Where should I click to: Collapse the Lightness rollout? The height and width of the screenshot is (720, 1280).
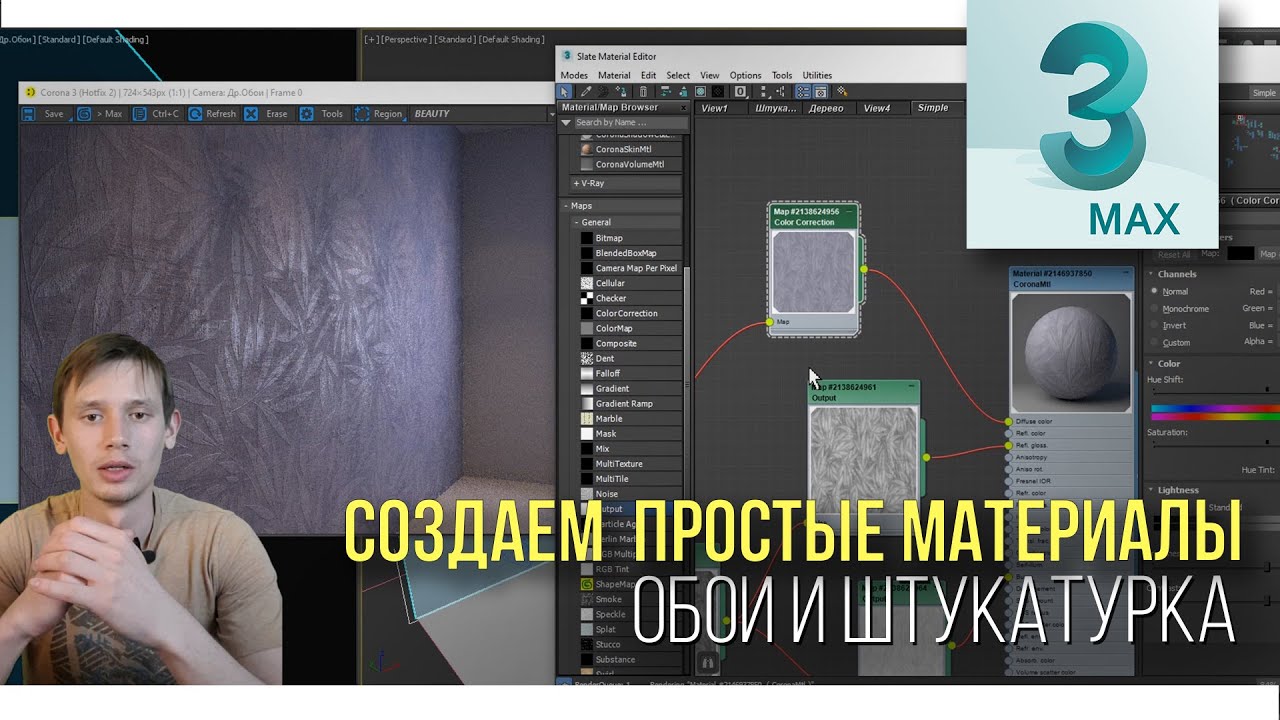pos(1151,490)
